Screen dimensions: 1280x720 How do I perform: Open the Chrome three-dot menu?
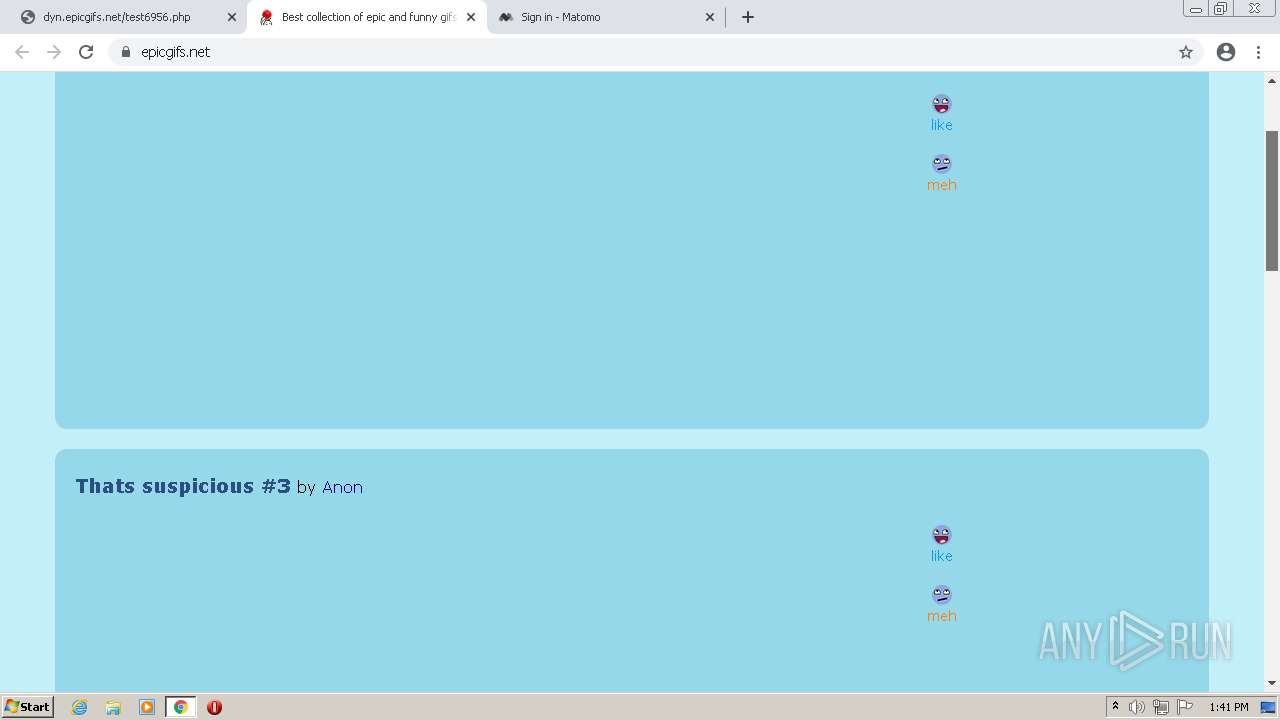[1258, 52]
